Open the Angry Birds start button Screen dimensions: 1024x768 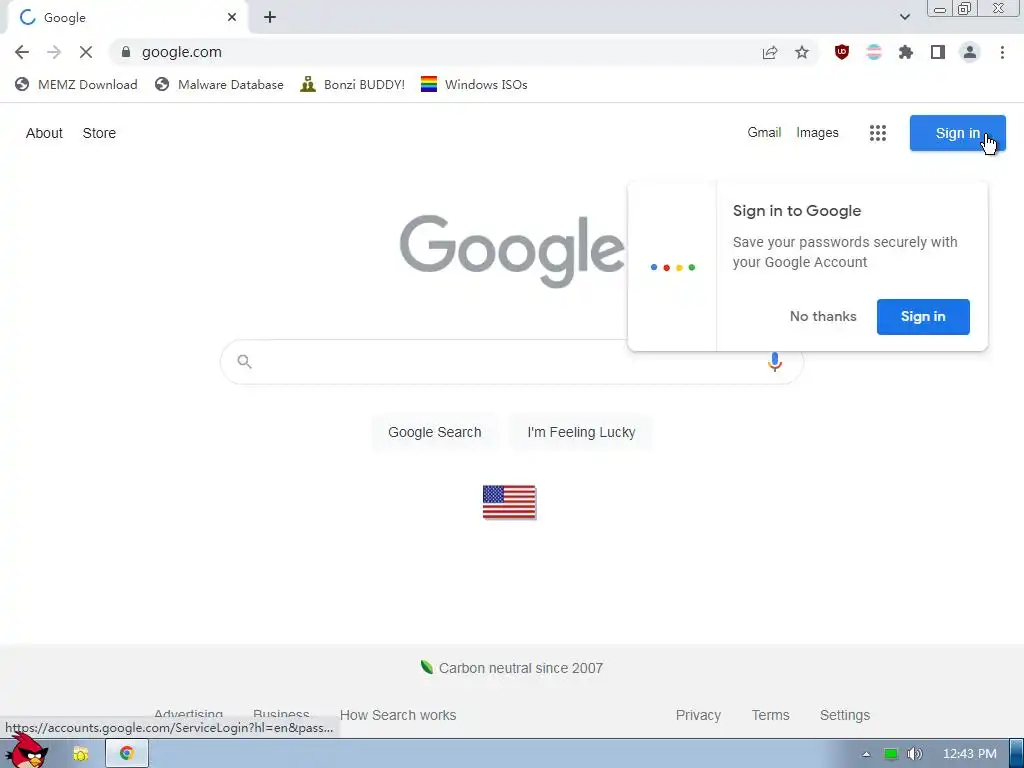click(x=26, y=752)
